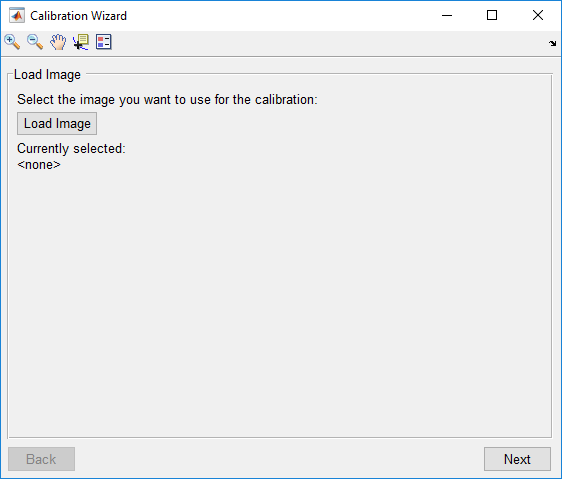562x479 pixels.
Task: Click the Load Image panel heading
Action: click(x=47, y=75)
